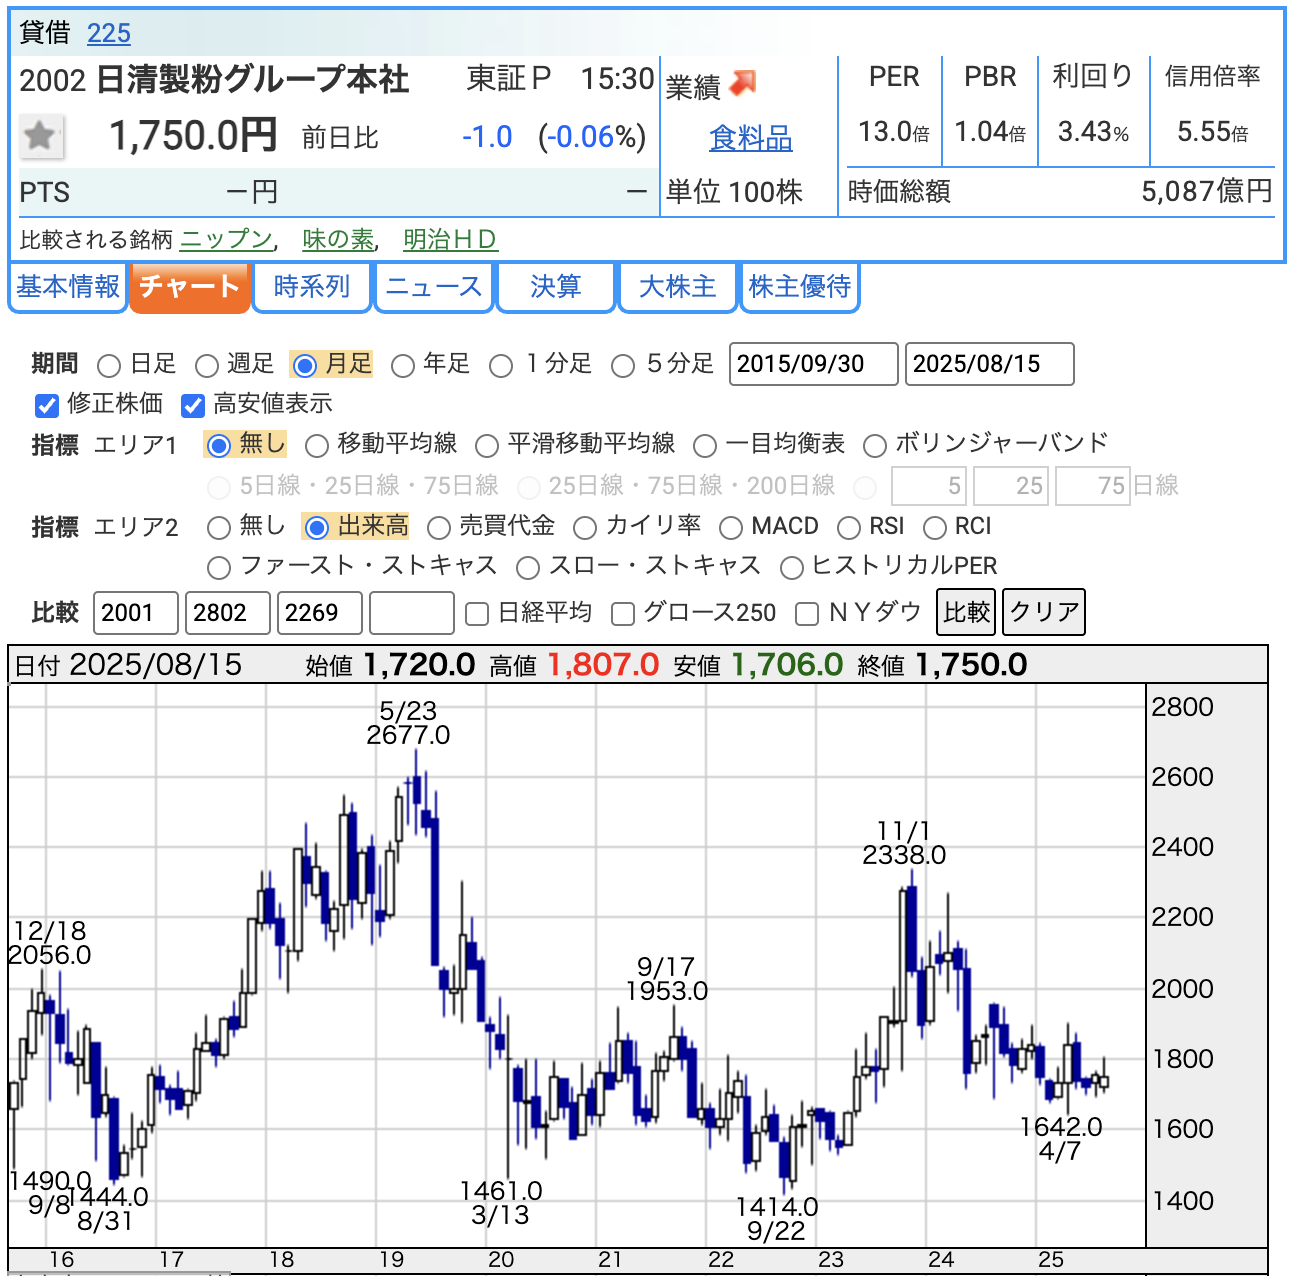Select 移動平均線 indicator radio

(316, 445)
